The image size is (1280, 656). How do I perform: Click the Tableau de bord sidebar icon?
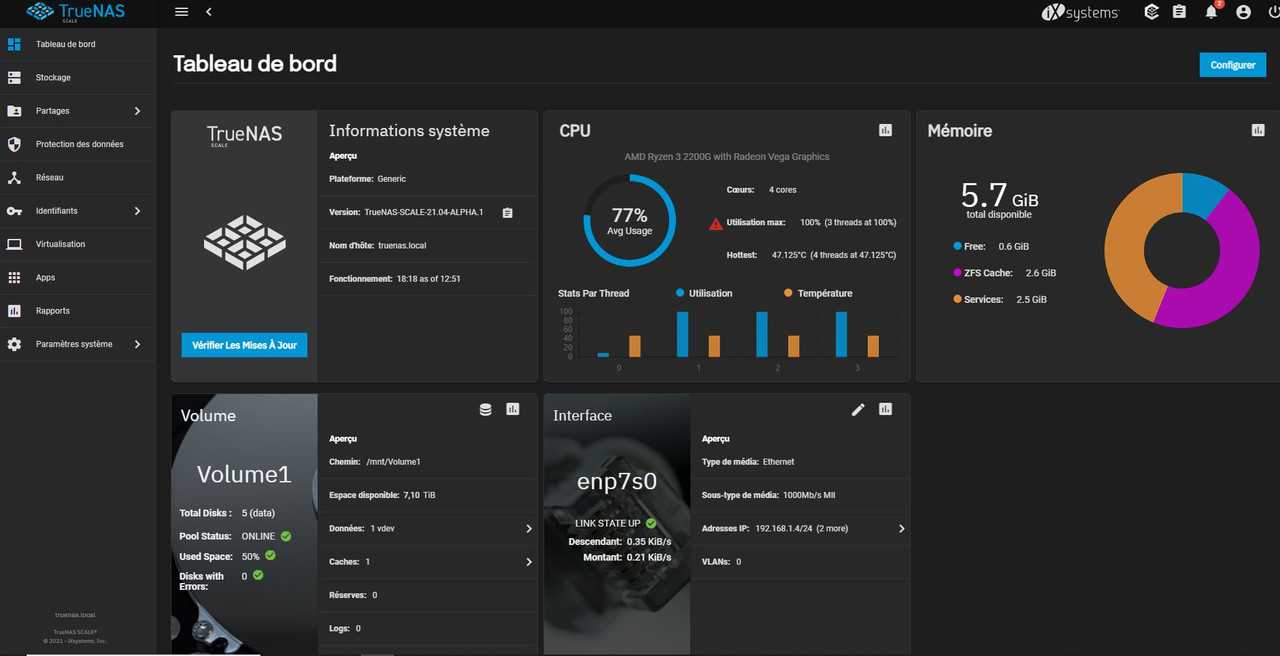pyautogui.click(x=14, y=44)
